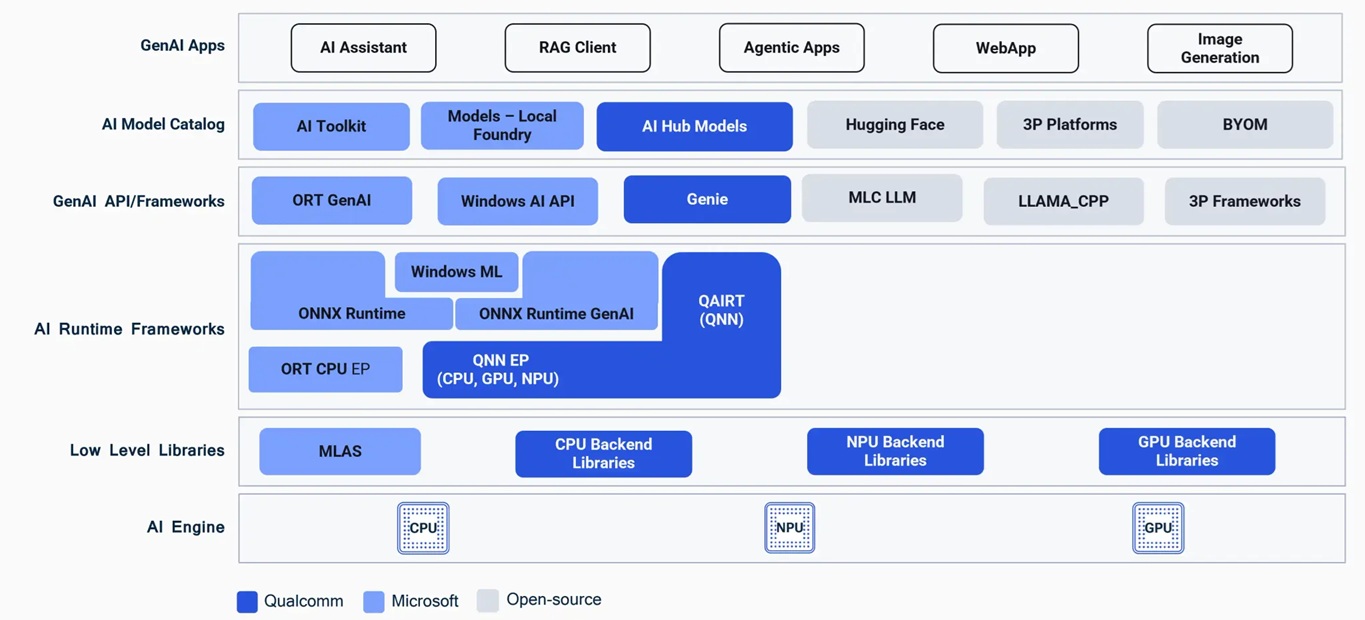Click the ONNX Runtime block
The image size is (1365, 620).
pyautogui.click(x=352, y=313)
